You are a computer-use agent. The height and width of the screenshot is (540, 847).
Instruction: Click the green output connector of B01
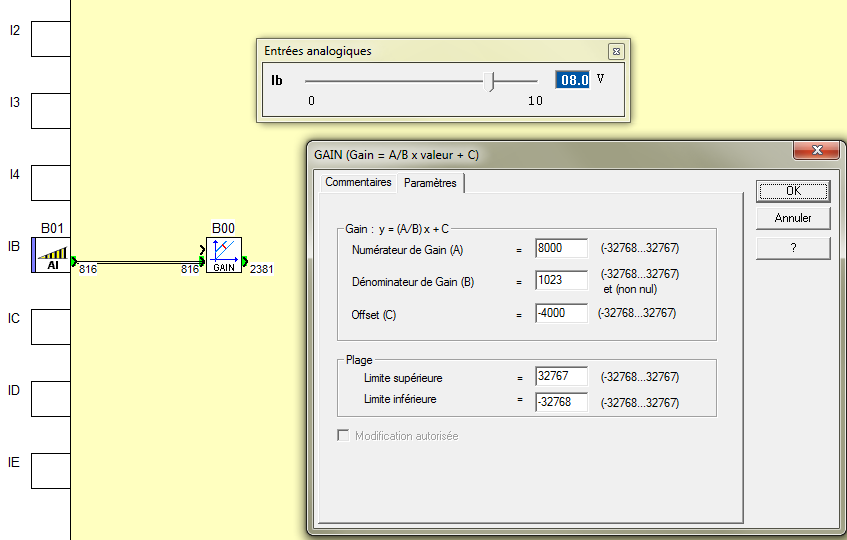74,263
